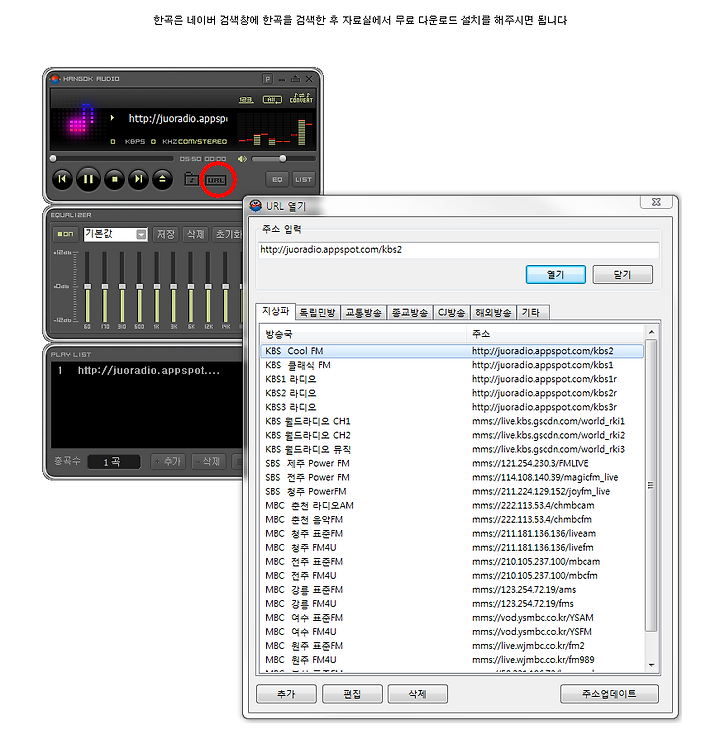720x729 pixels.
Task: Select MBC 강릉 FM4U row
Action: click(452, 603)
